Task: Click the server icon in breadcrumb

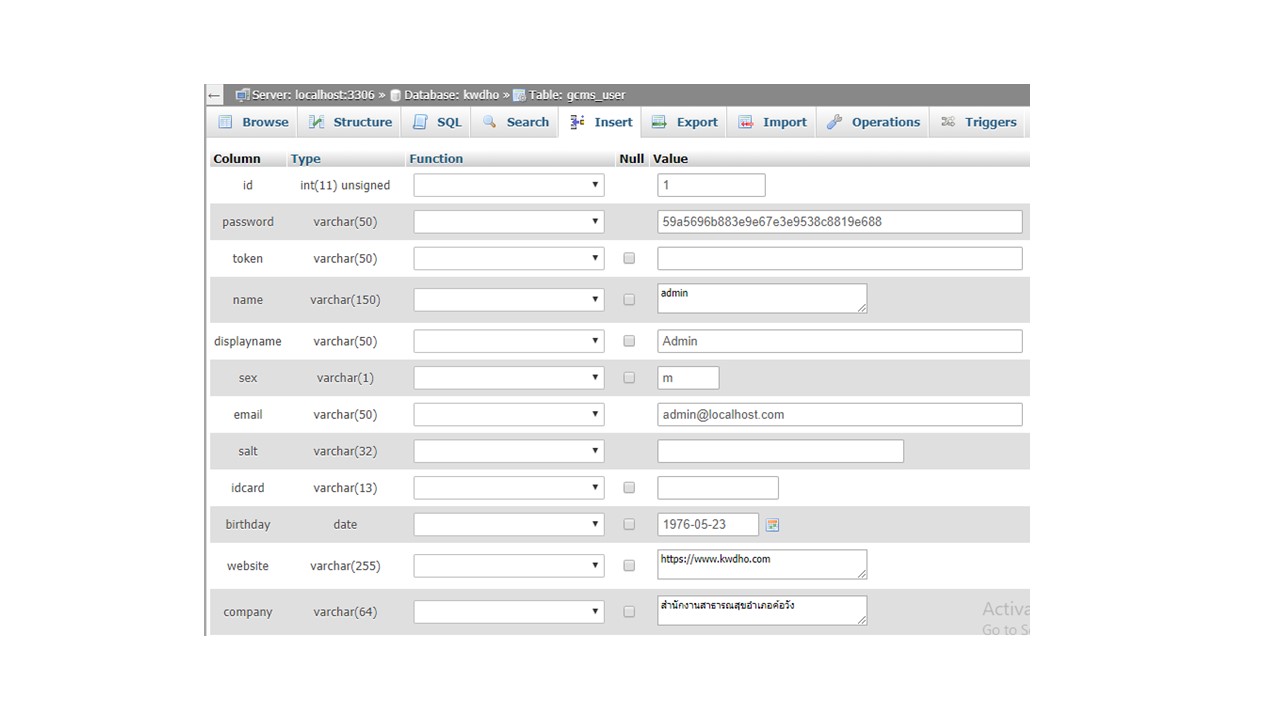Action: 242,95
